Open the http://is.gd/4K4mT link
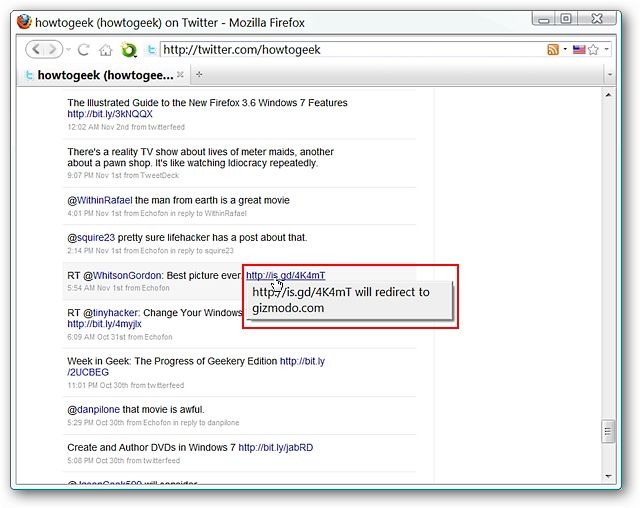The image size is (640, 508). click(285, 275)
